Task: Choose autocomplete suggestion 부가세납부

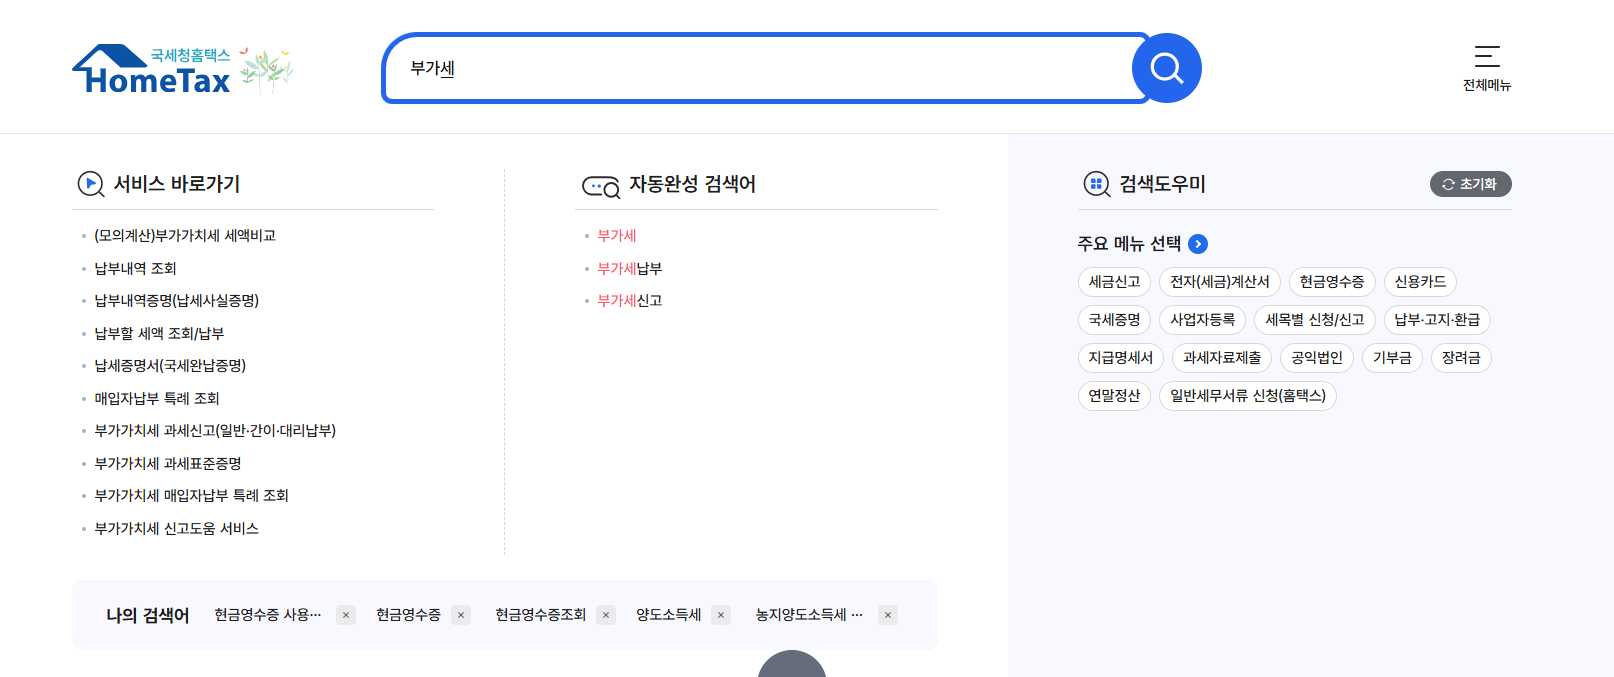Action: coord(629,269)
